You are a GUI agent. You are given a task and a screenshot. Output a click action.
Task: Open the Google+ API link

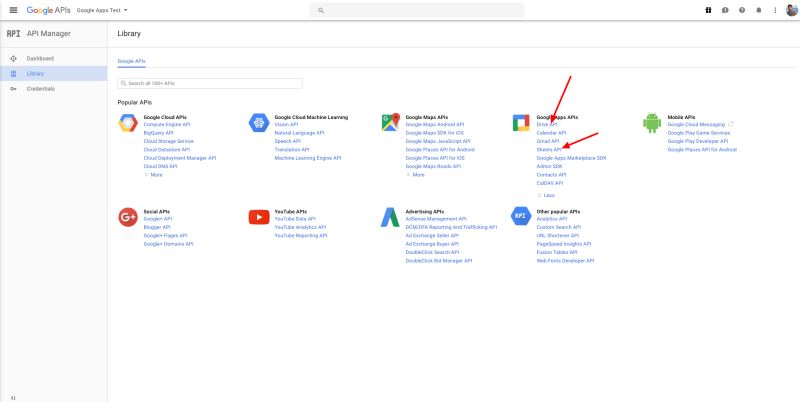coord(158,219)
